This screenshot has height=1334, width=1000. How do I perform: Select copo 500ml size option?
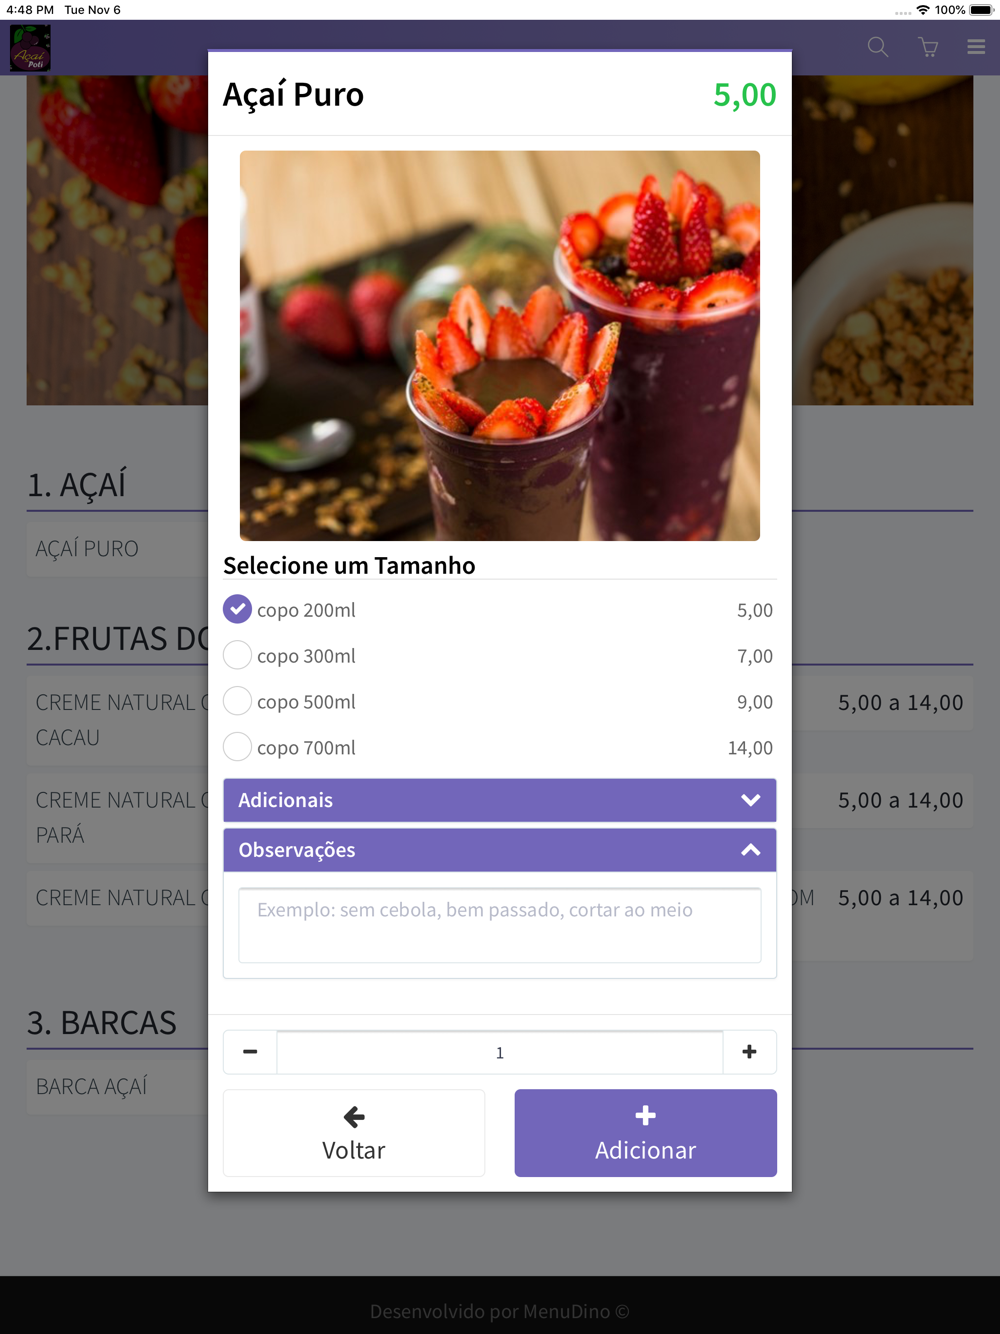click(x=499, y=702)
